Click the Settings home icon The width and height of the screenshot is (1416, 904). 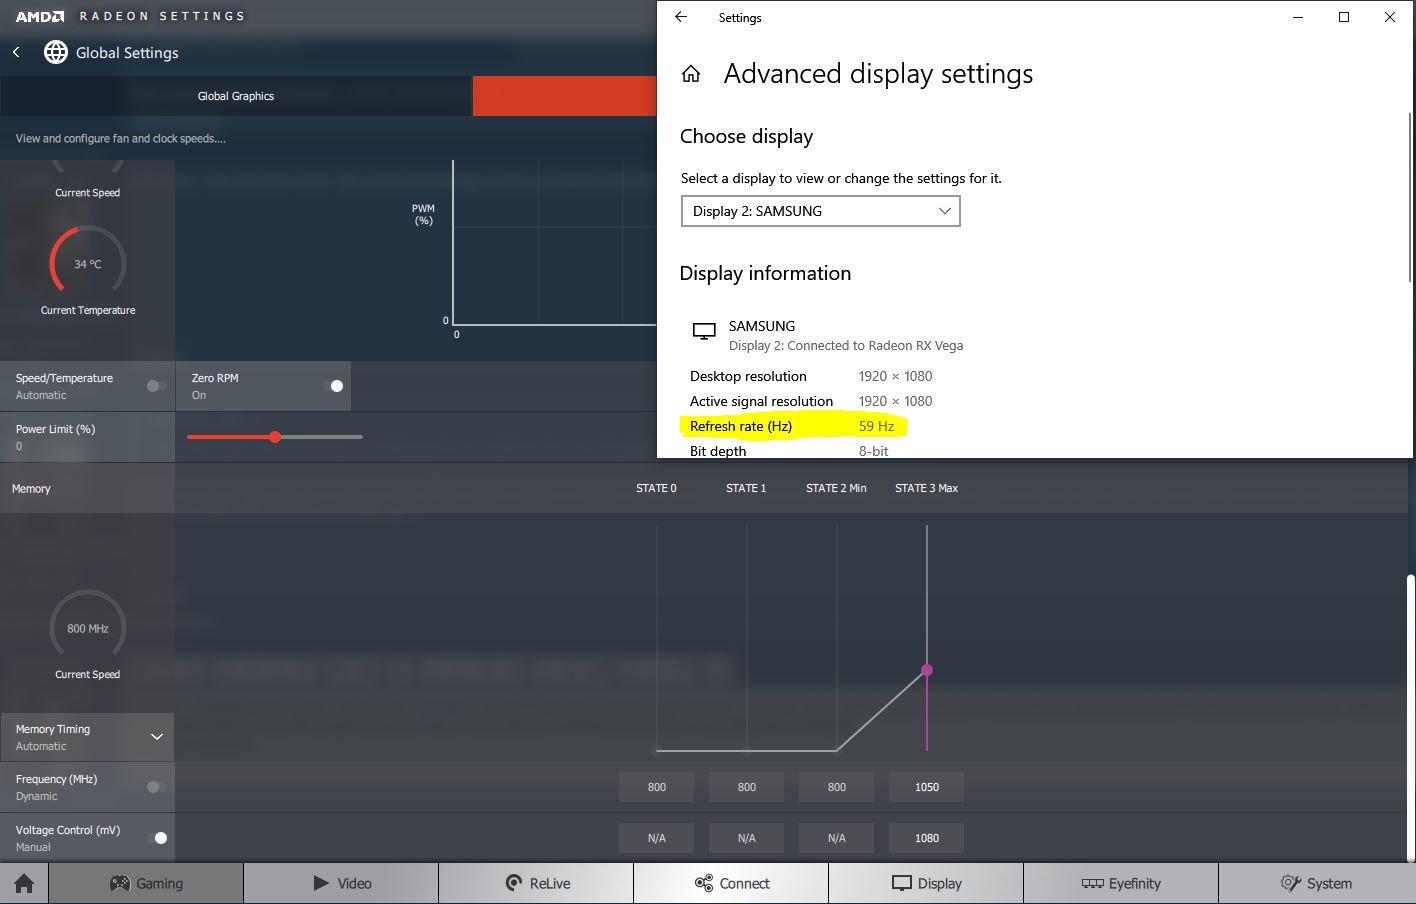point(691,74)
